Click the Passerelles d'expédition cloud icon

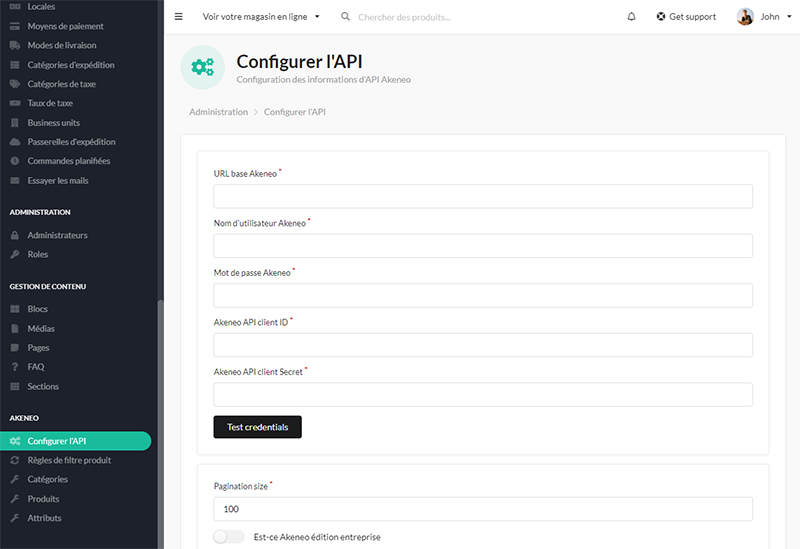[x=15, y=142]
